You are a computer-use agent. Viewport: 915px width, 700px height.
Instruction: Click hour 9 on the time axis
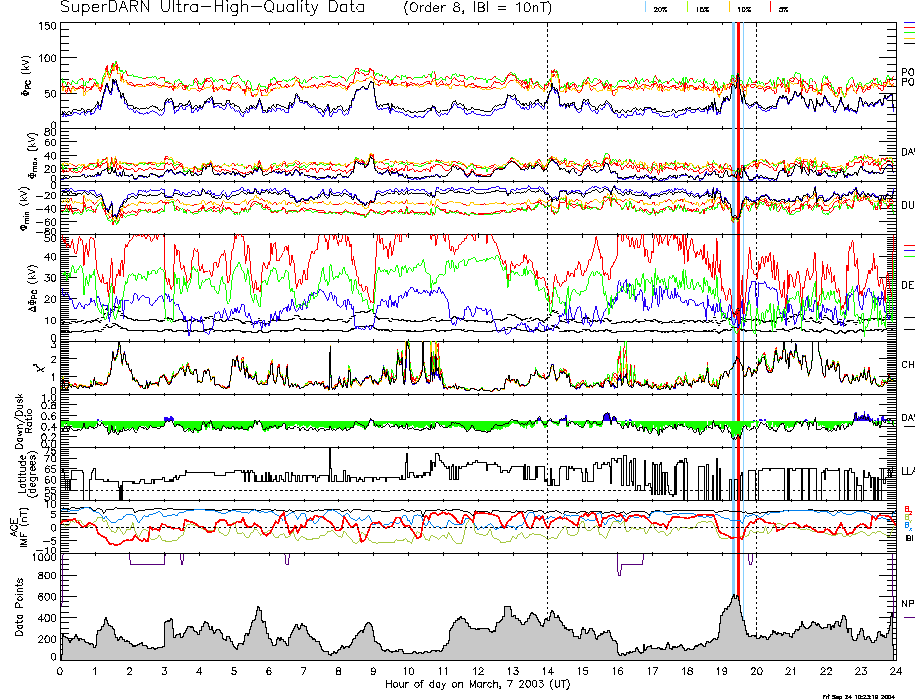tap(373, 671)
